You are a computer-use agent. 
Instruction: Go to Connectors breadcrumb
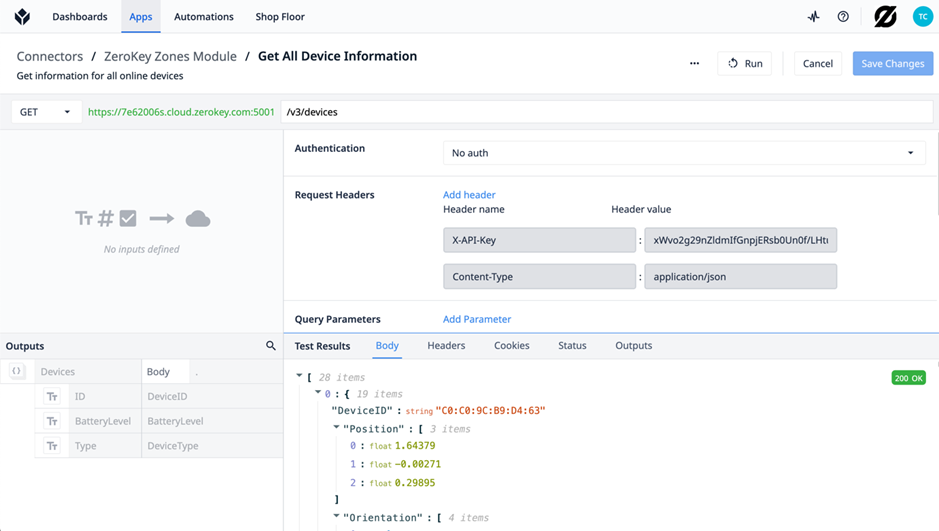coord(50,56)
